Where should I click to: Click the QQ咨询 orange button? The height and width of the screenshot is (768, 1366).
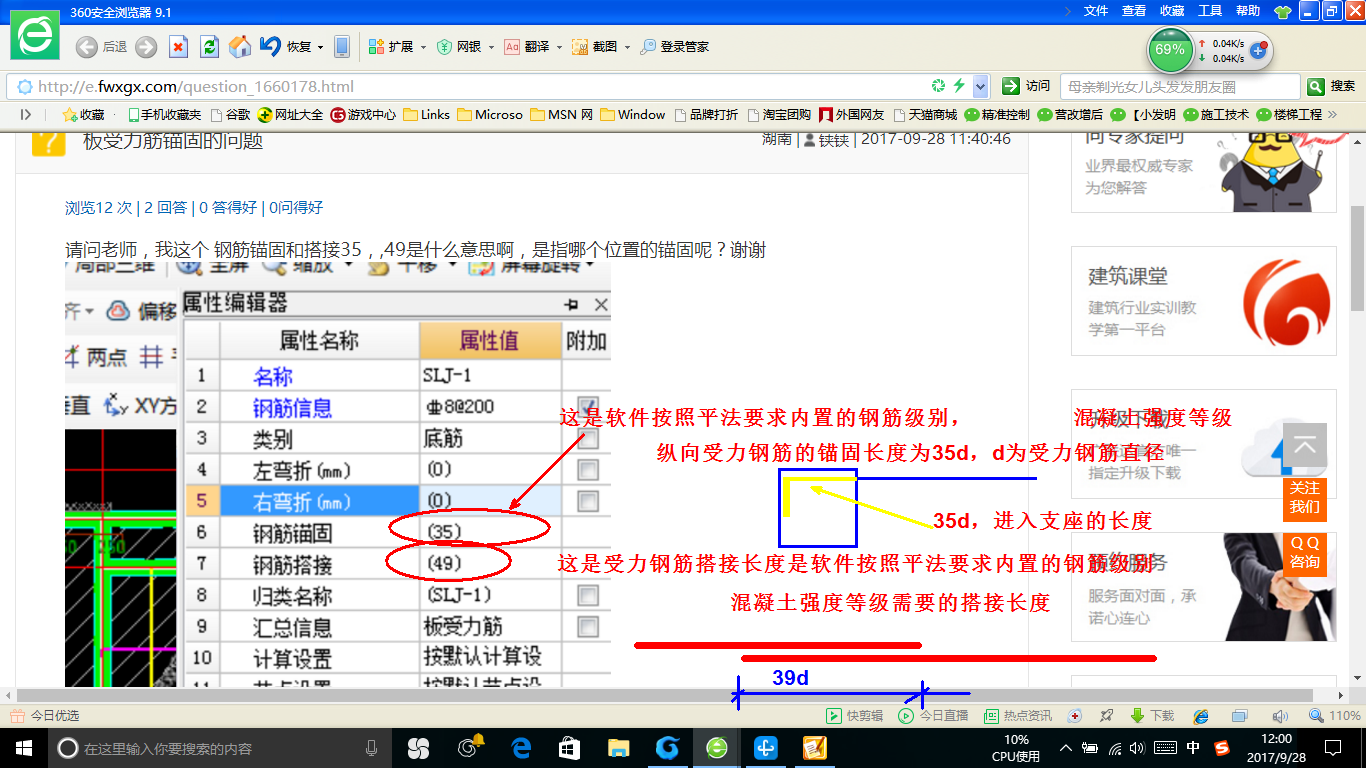coord(1304,553)
